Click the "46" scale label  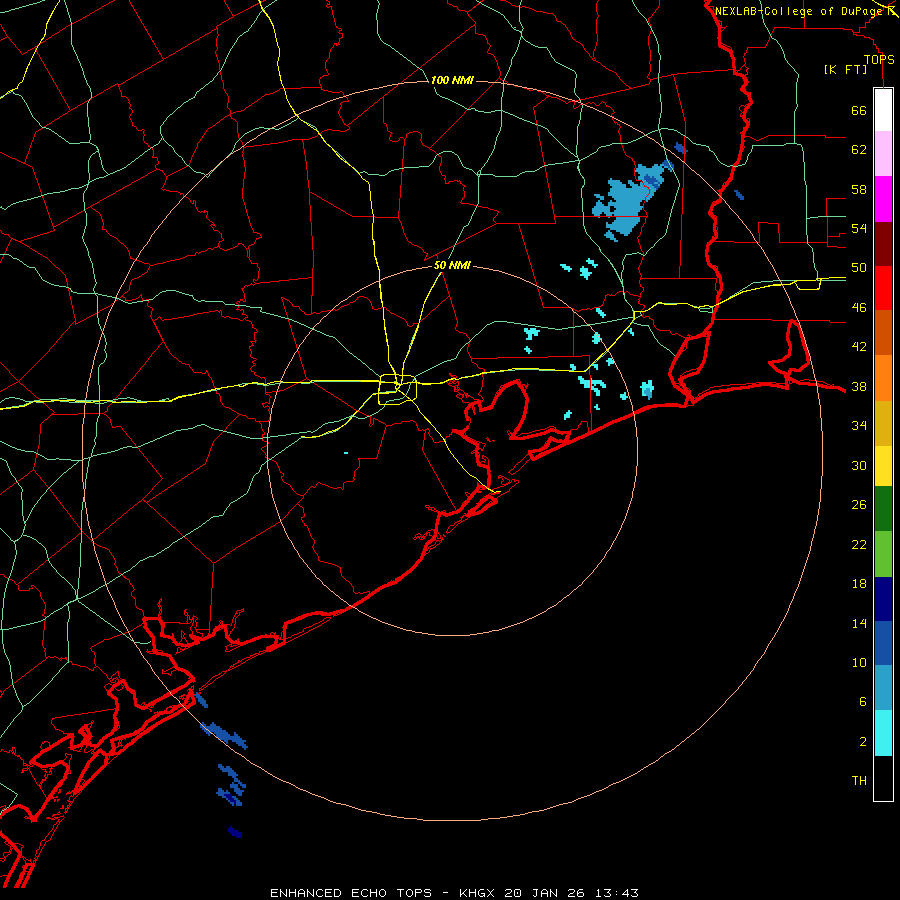[x=859, y=308]
